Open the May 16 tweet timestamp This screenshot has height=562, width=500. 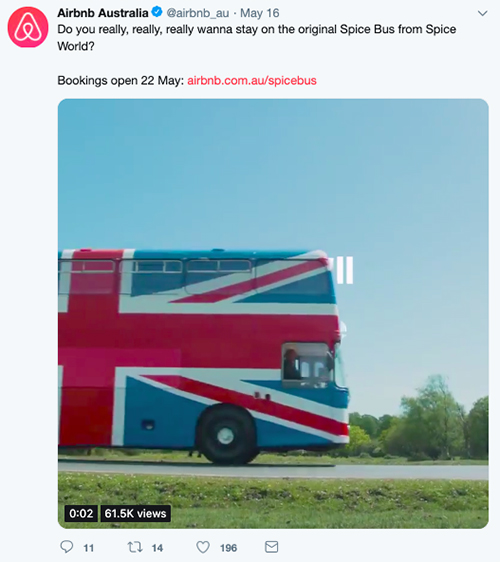coord(259,13)
